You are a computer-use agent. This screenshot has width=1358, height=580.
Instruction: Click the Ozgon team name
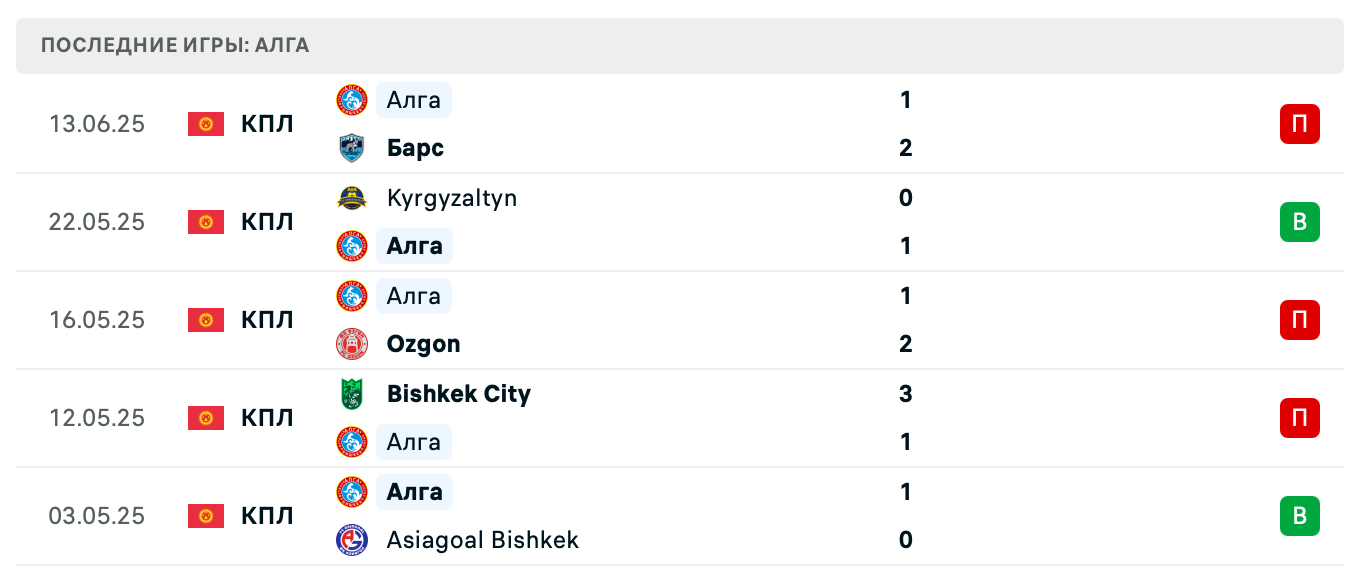pos(423,344)
